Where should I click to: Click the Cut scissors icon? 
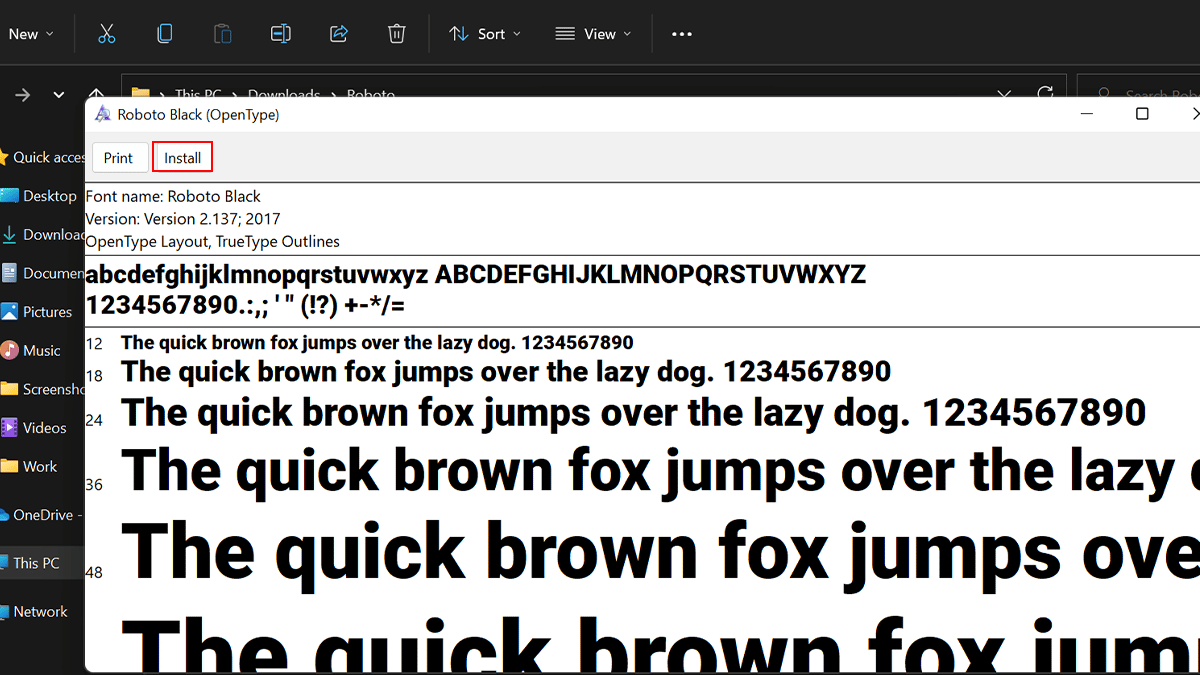(x=107, y=34)
